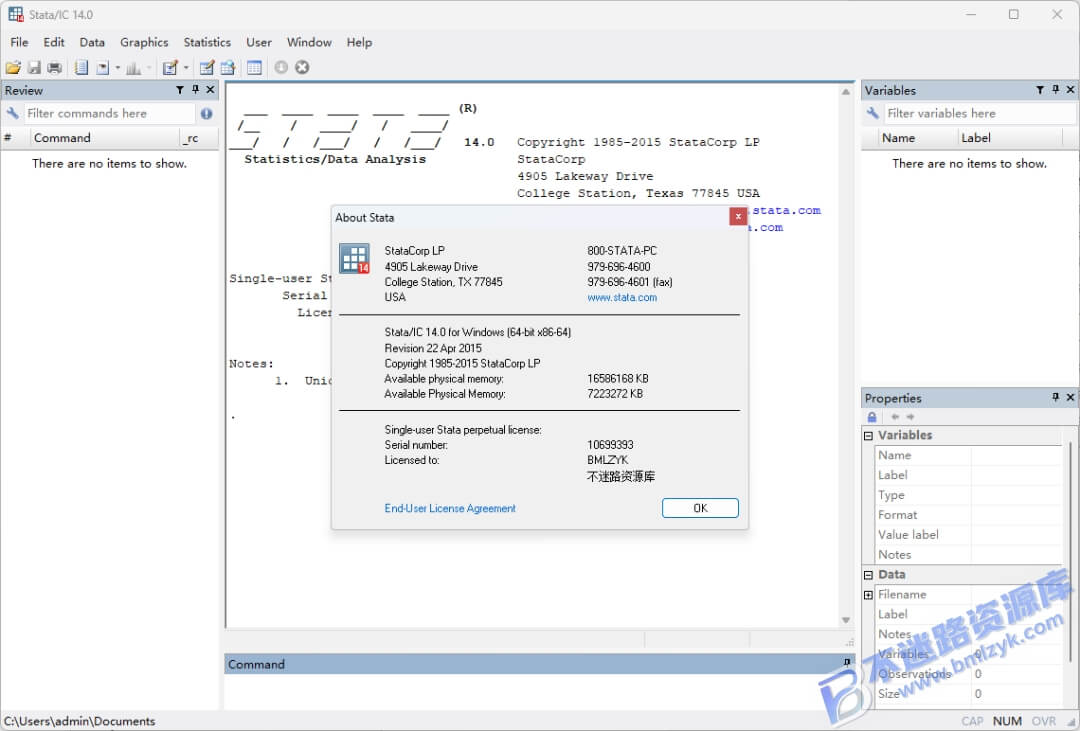
Task: Click the Break X circle toolbar icon
Action: pyautogui.click(x=302, y=67)
